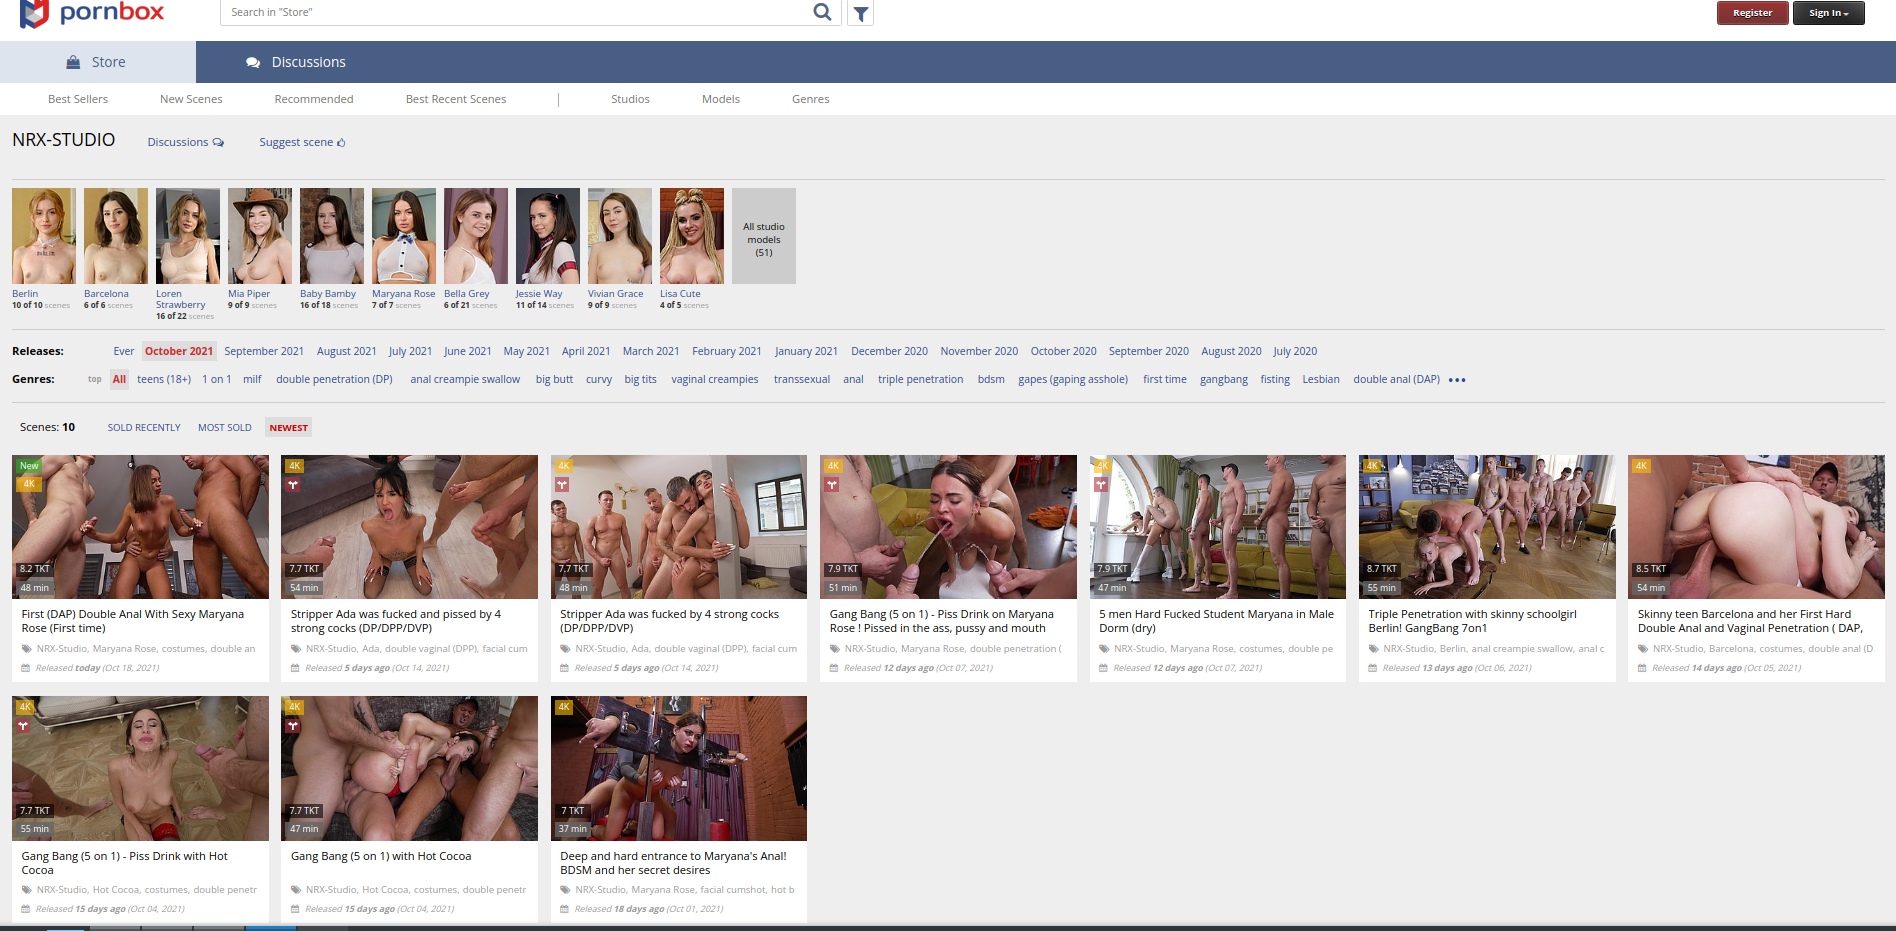
Task: Sort scenes by MOST SOLD
Action: pyautogui.click(x=224, y=428)
